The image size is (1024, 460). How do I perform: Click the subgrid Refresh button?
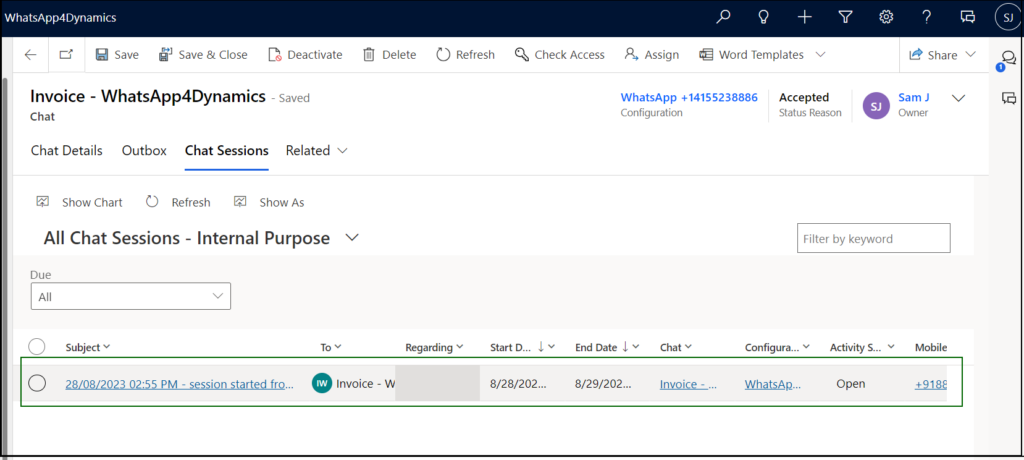click(178, 203)
